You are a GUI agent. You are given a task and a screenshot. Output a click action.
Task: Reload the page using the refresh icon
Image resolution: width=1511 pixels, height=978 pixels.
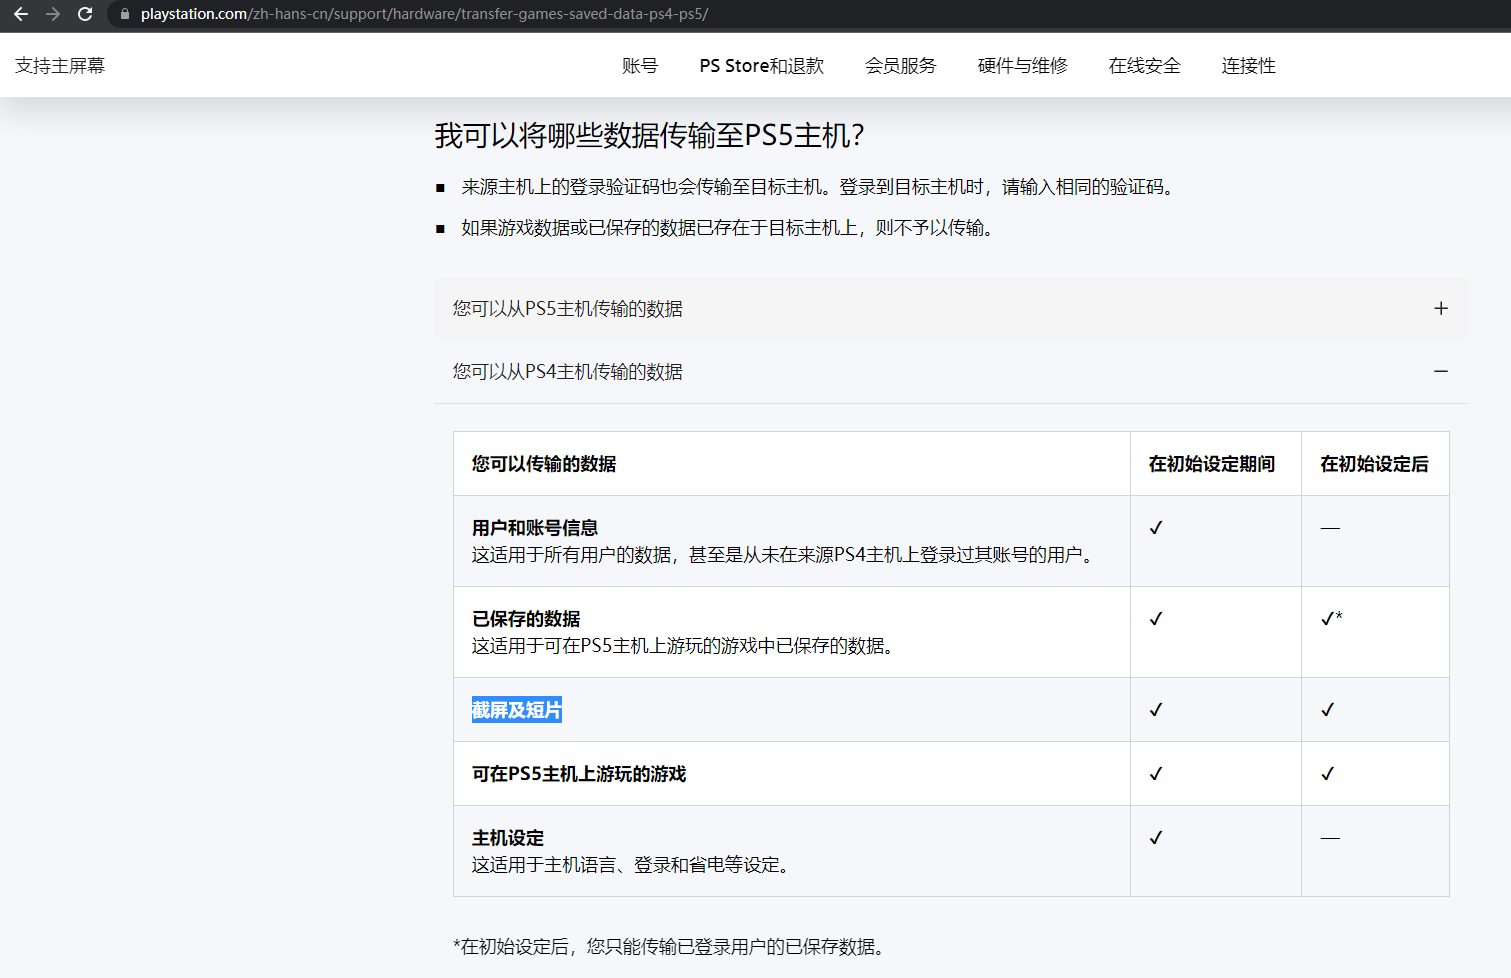85,15
